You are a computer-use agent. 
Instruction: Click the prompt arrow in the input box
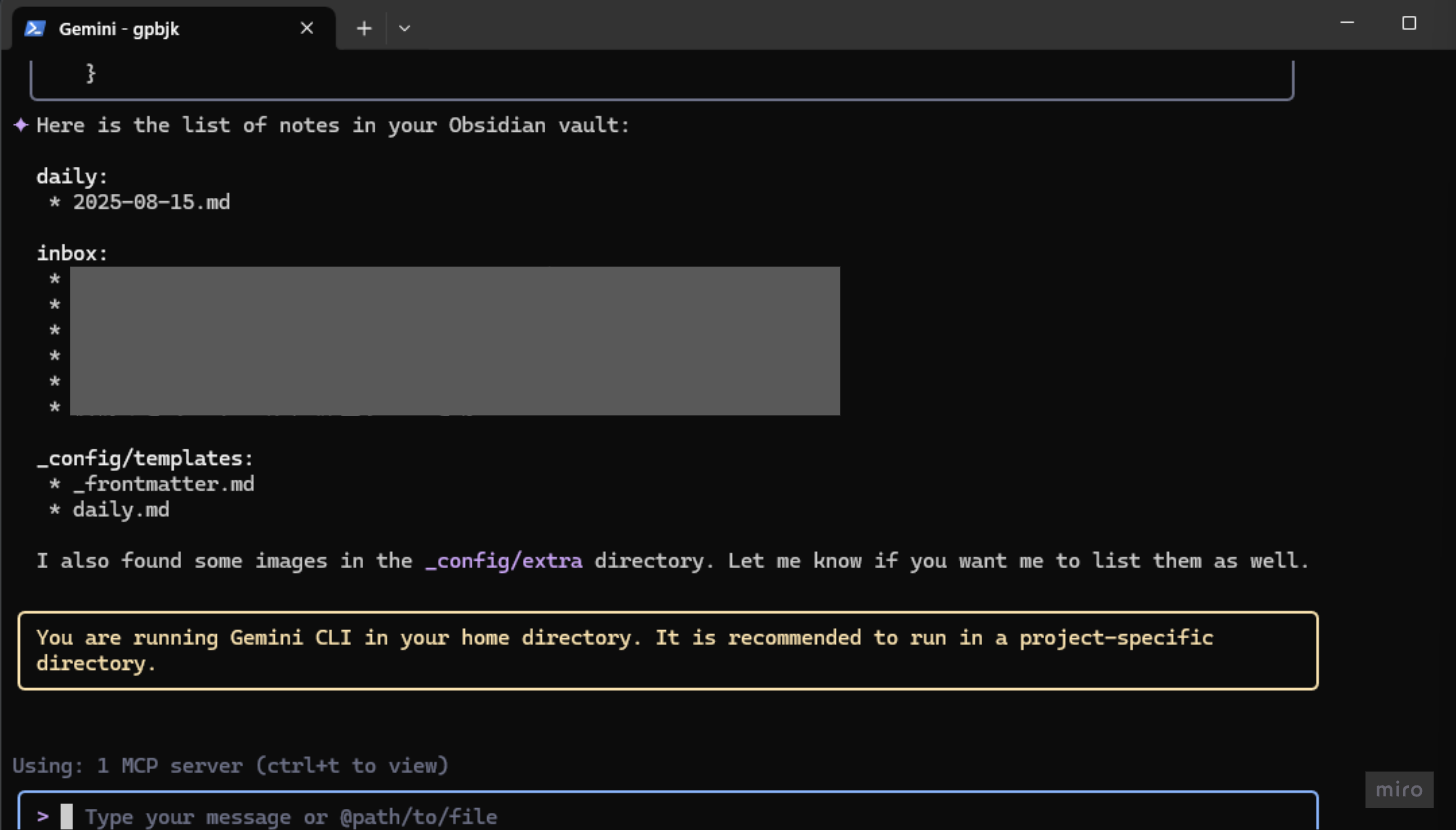pos(44,816)
